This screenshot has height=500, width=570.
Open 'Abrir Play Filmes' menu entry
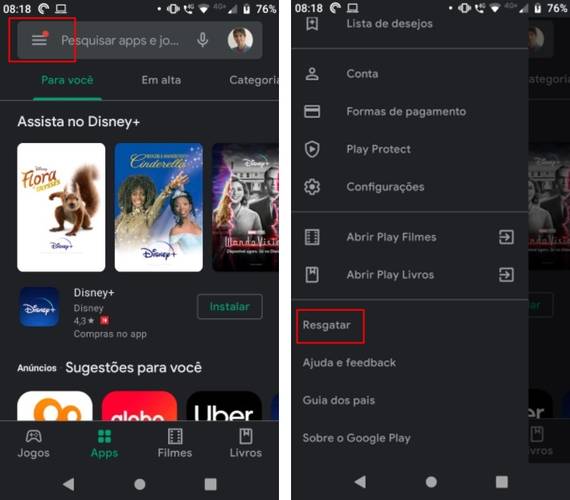(x=410, y=237)
